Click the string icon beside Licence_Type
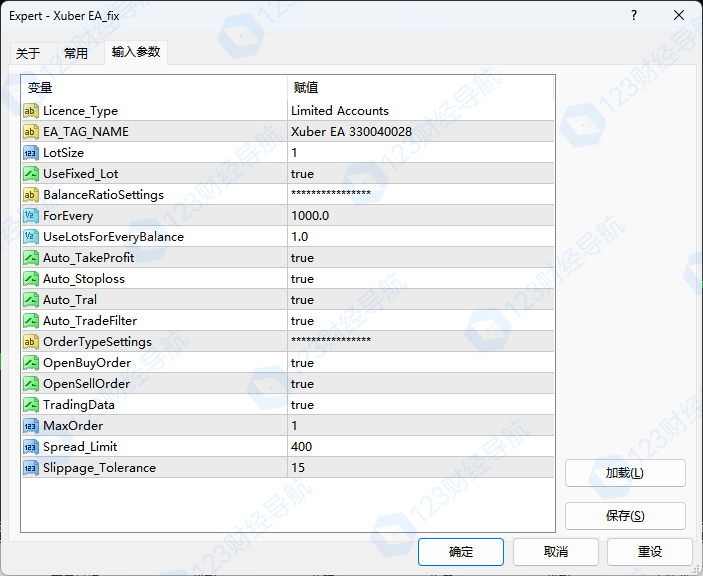Image resolution: width=703 pixels, height=576 pixels. click(30, 111)
